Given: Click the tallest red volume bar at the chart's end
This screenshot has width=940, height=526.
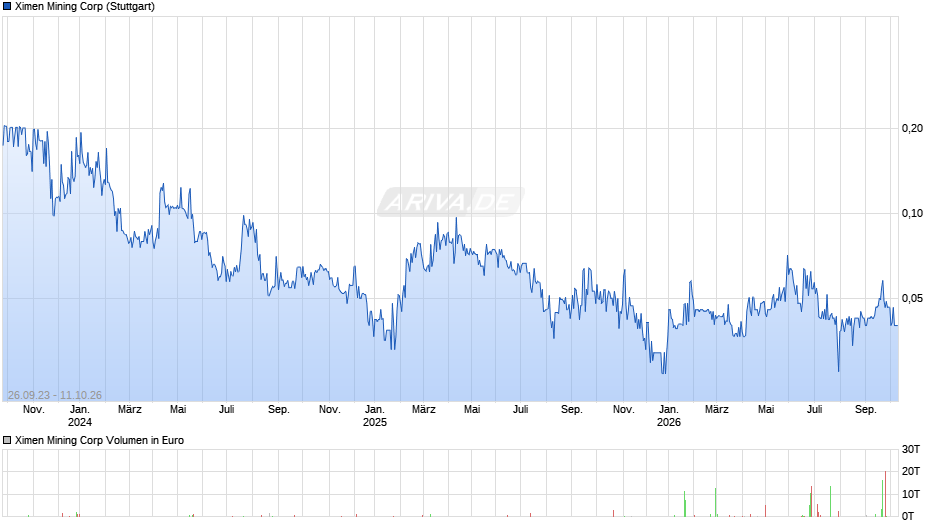Looking at the screenshot, I should click(x=885, y=494).
